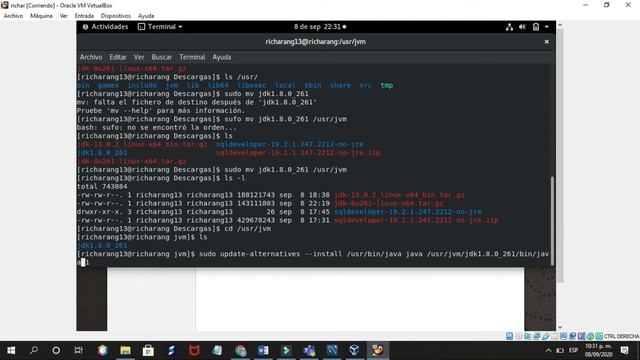Open the terminal Editar menu

click(118, 57)
